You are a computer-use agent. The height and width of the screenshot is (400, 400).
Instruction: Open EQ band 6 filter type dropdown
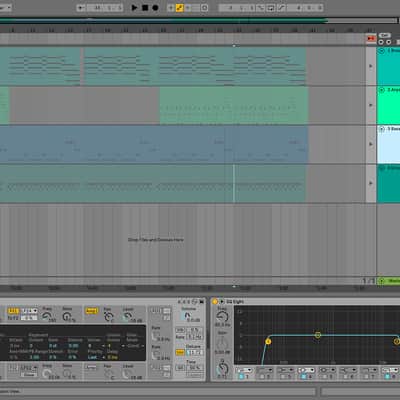pos(348,370)
